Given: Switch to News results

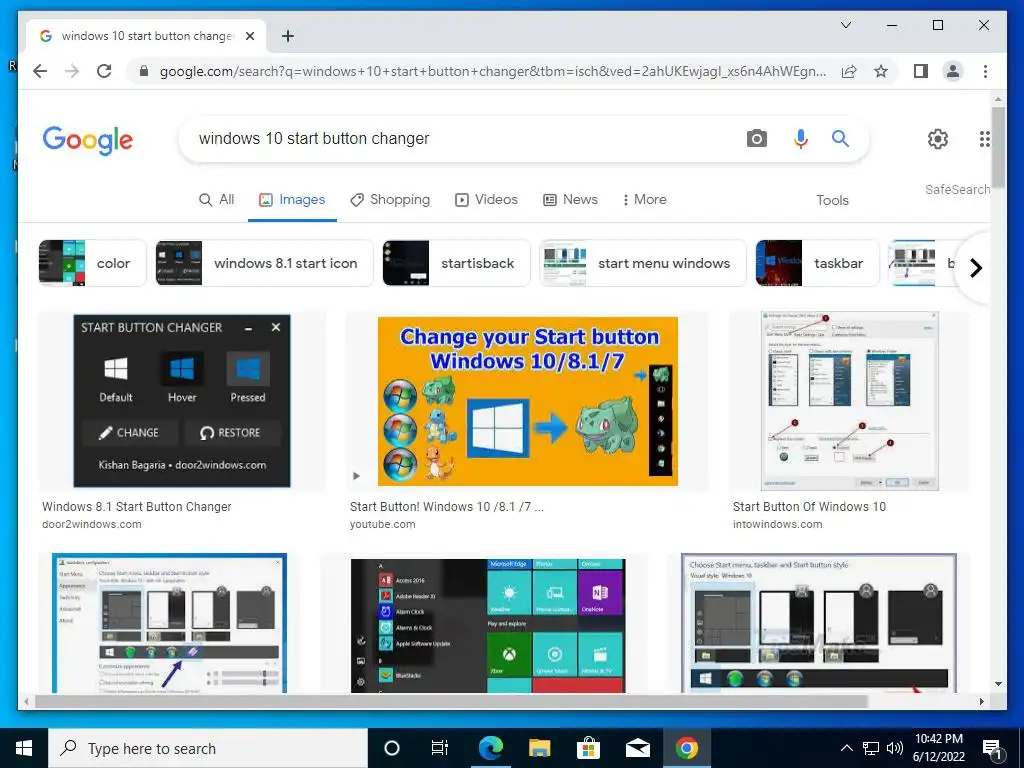Looking at the screenshot, I should (570, 200).
